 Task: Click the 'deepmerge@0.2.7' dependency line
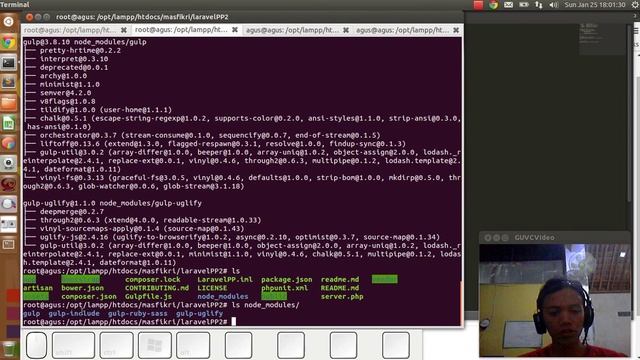point(72,211)
